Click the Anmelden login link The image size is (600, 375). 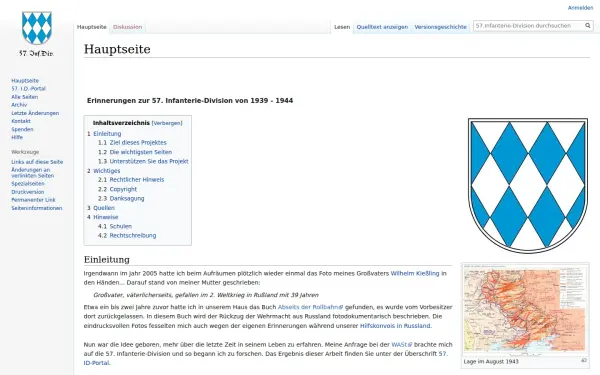pyautogui.click(x=580, y=8)
